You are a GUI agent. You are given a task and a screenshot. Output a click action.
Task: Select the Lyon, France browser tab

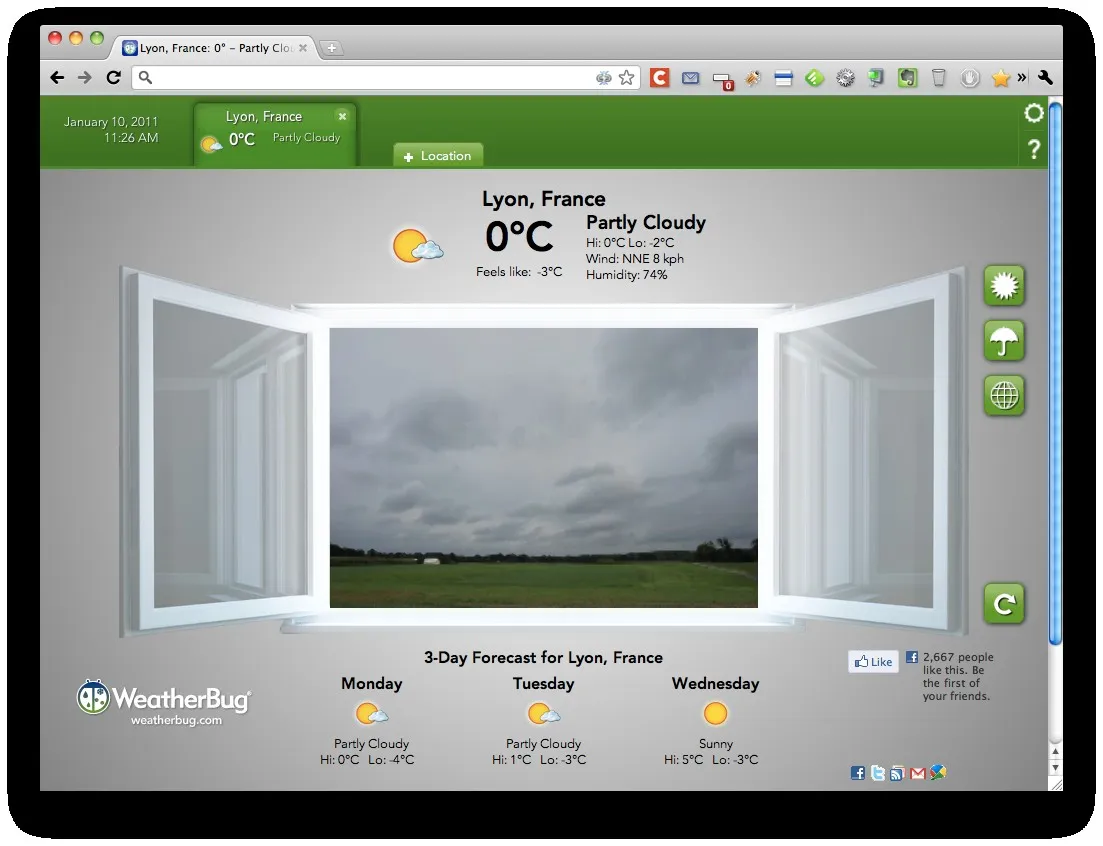click(215, 48)
